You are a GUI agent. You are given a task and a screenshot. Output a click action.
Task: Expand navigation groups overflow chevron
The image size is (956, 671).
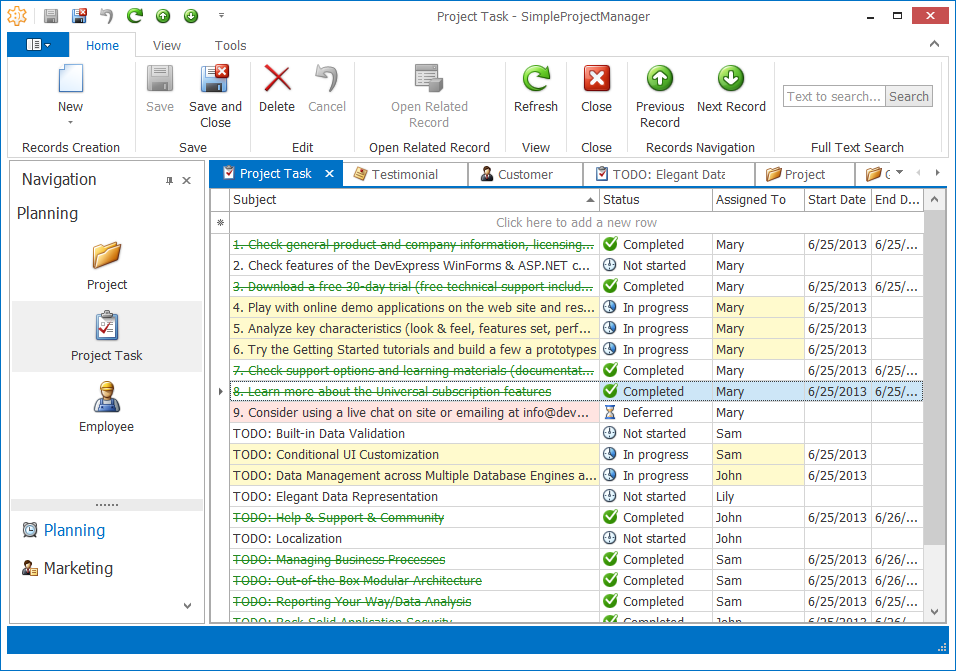point(187,606)
